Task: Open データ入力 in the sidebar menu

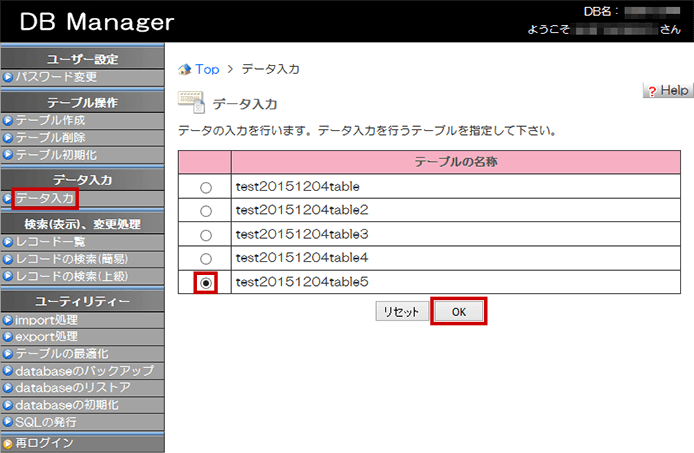Action: 44,198
